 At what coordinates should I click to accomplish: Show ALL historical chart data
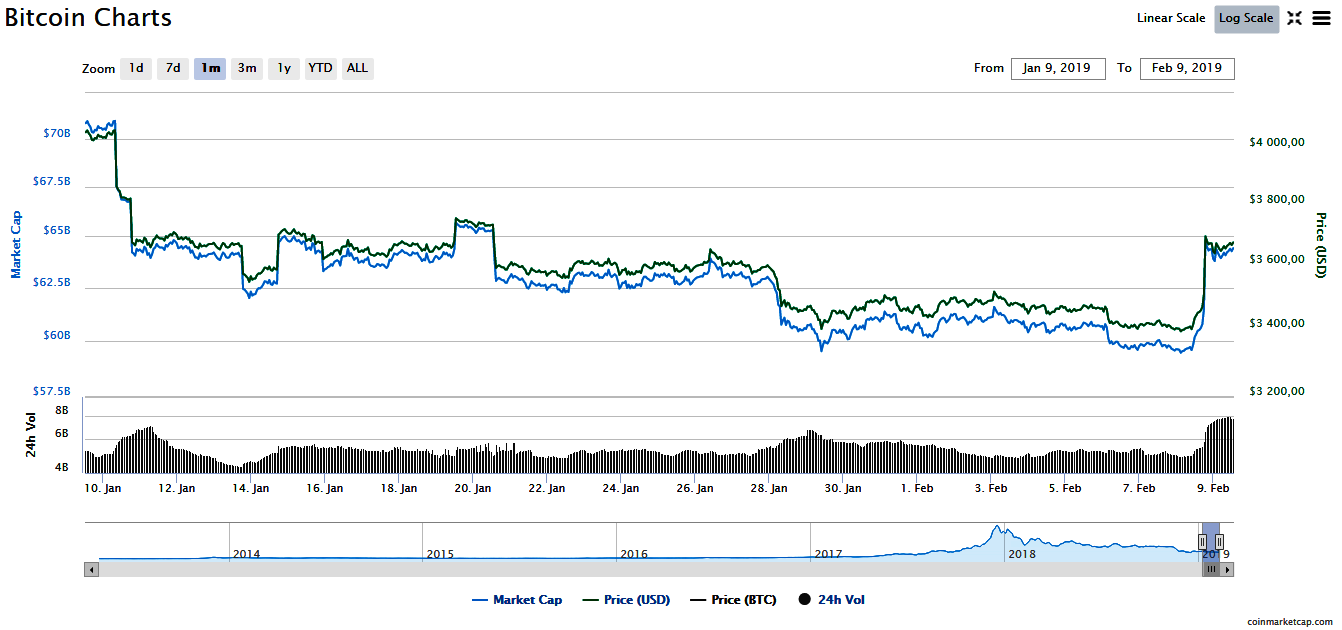pos(357,68)
